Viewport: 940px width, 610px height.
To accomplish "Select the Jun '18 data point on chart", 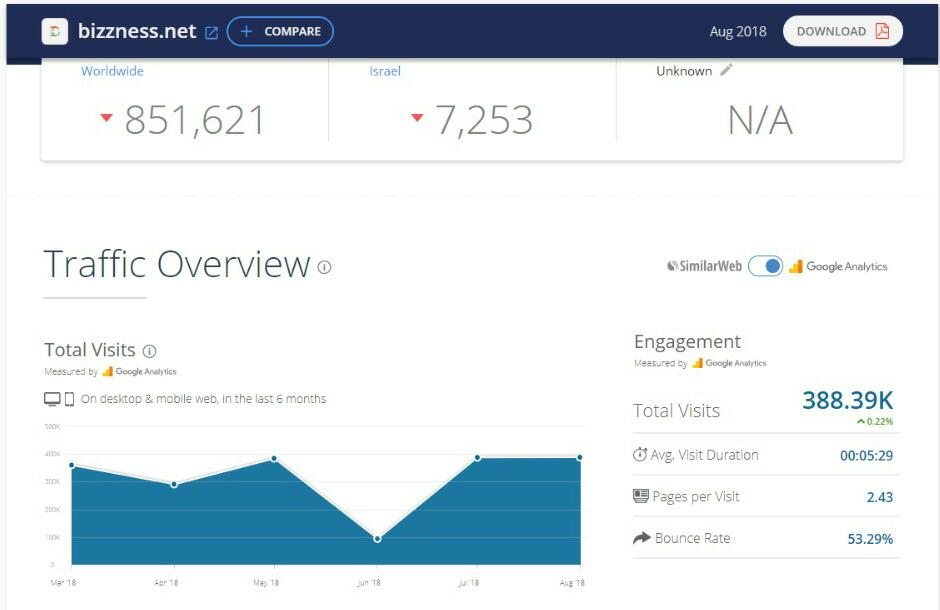I will (x=377, y=538).
